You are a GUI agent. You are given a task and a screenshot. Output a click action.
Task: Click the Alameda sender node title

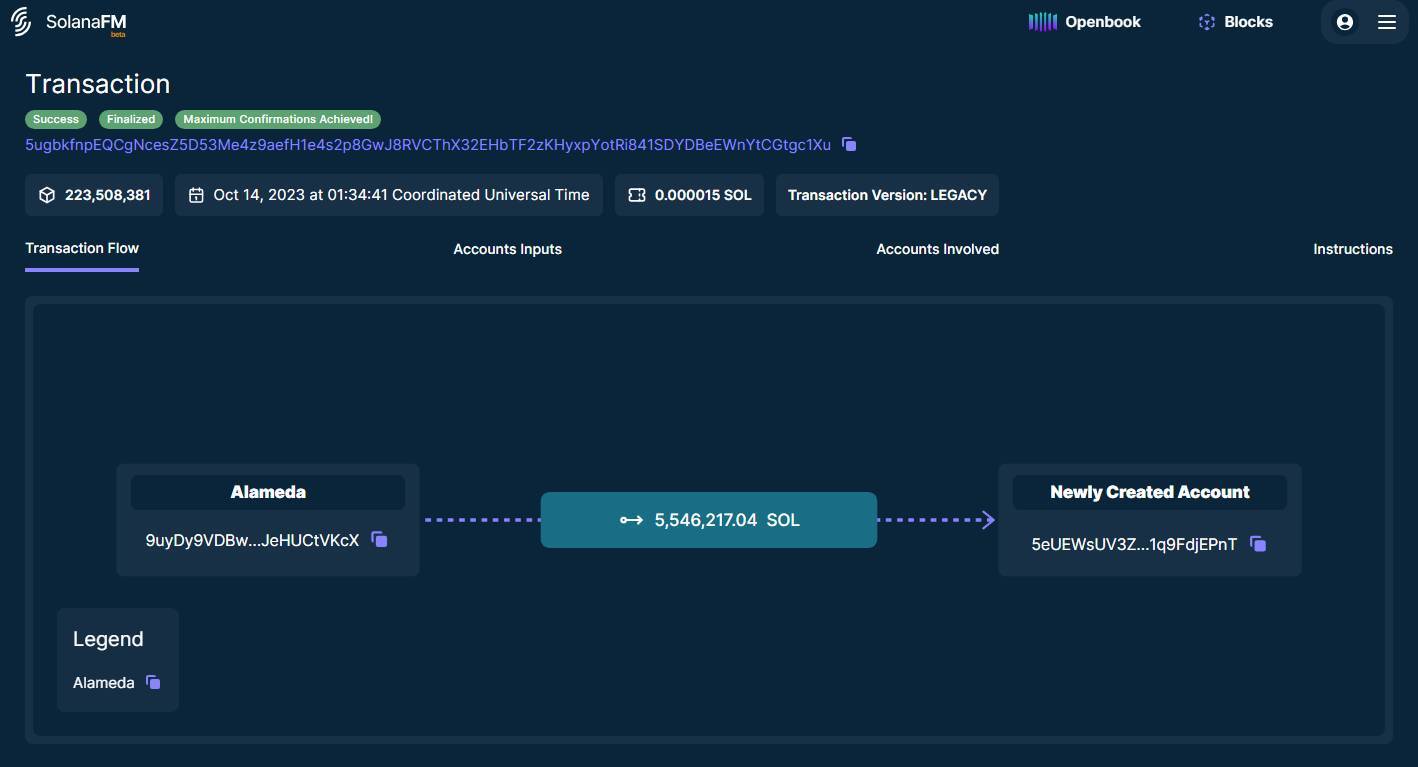[x=268, y=492]
